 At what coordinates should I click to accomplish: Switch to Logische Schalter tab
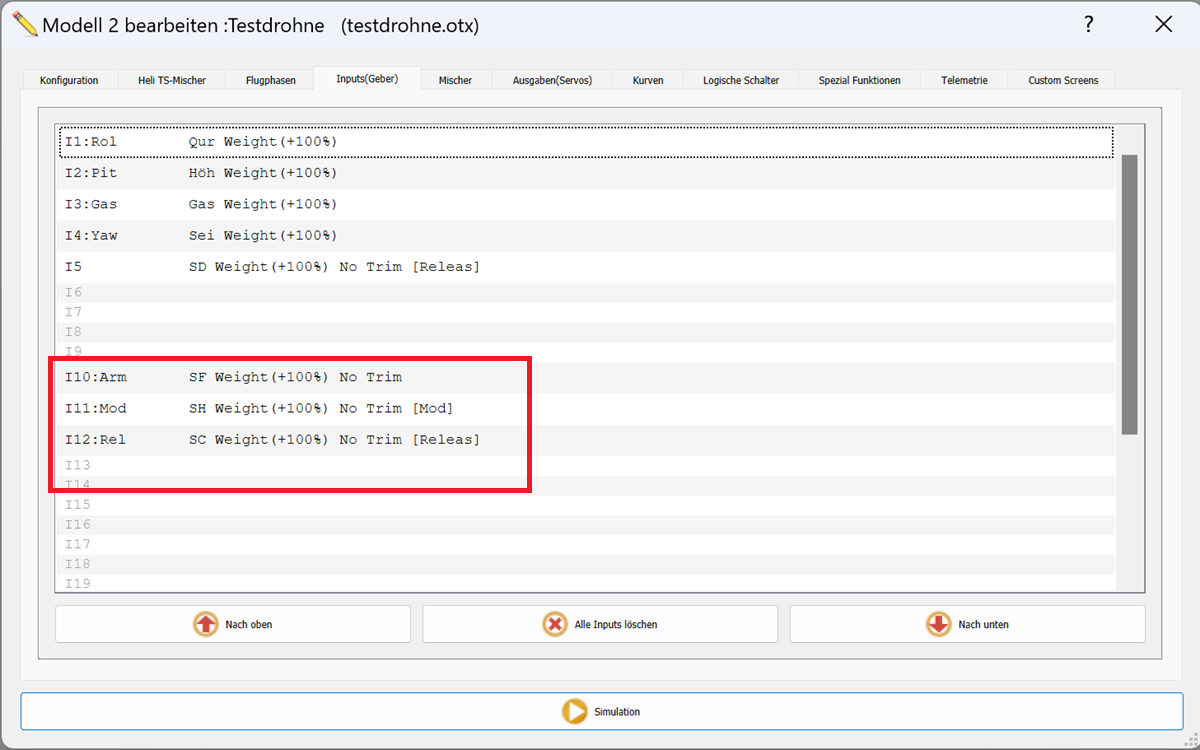[741, 80]
